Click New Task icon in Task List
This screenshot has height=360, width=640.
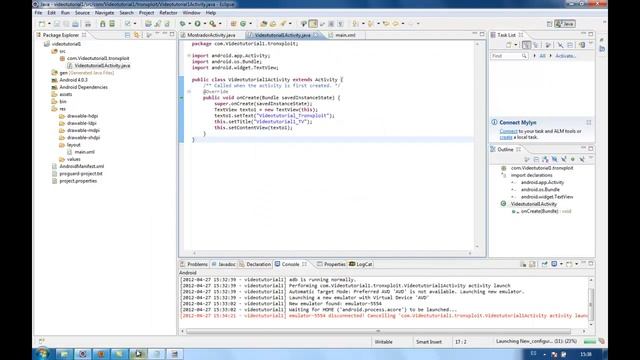click(509, 45)
